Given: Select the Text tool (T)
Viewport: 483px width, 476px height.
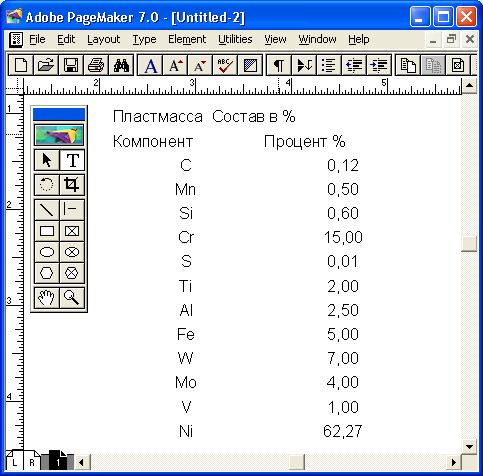Looking at the screenshot, I should tap(72, 160).
